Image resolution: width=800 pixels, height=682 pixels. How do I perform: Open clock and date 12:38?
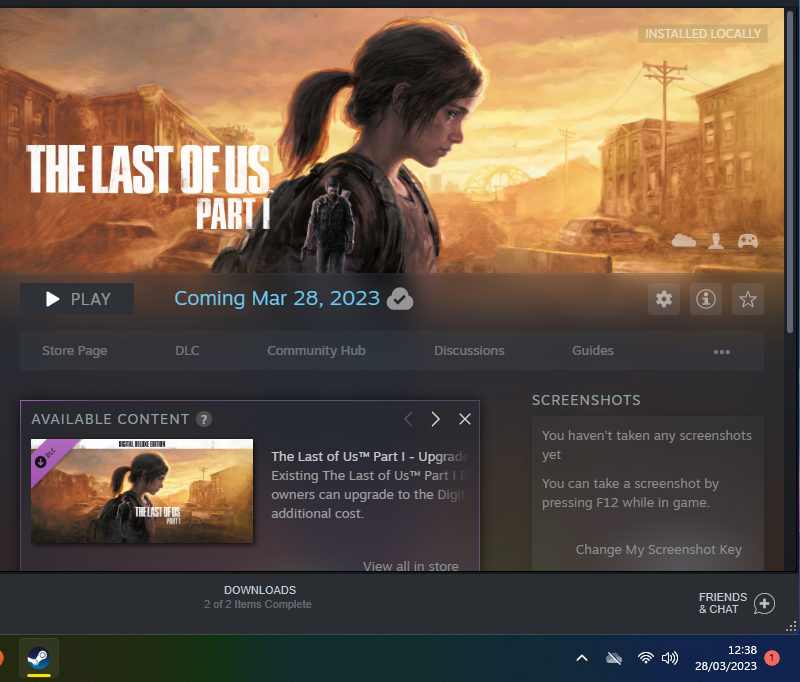coord(726,658)
